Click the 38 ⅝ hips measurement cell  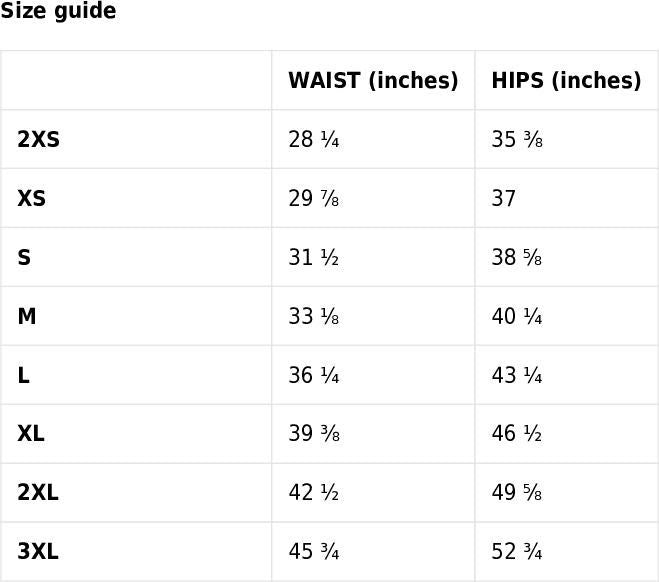click(x=517, y=258)
